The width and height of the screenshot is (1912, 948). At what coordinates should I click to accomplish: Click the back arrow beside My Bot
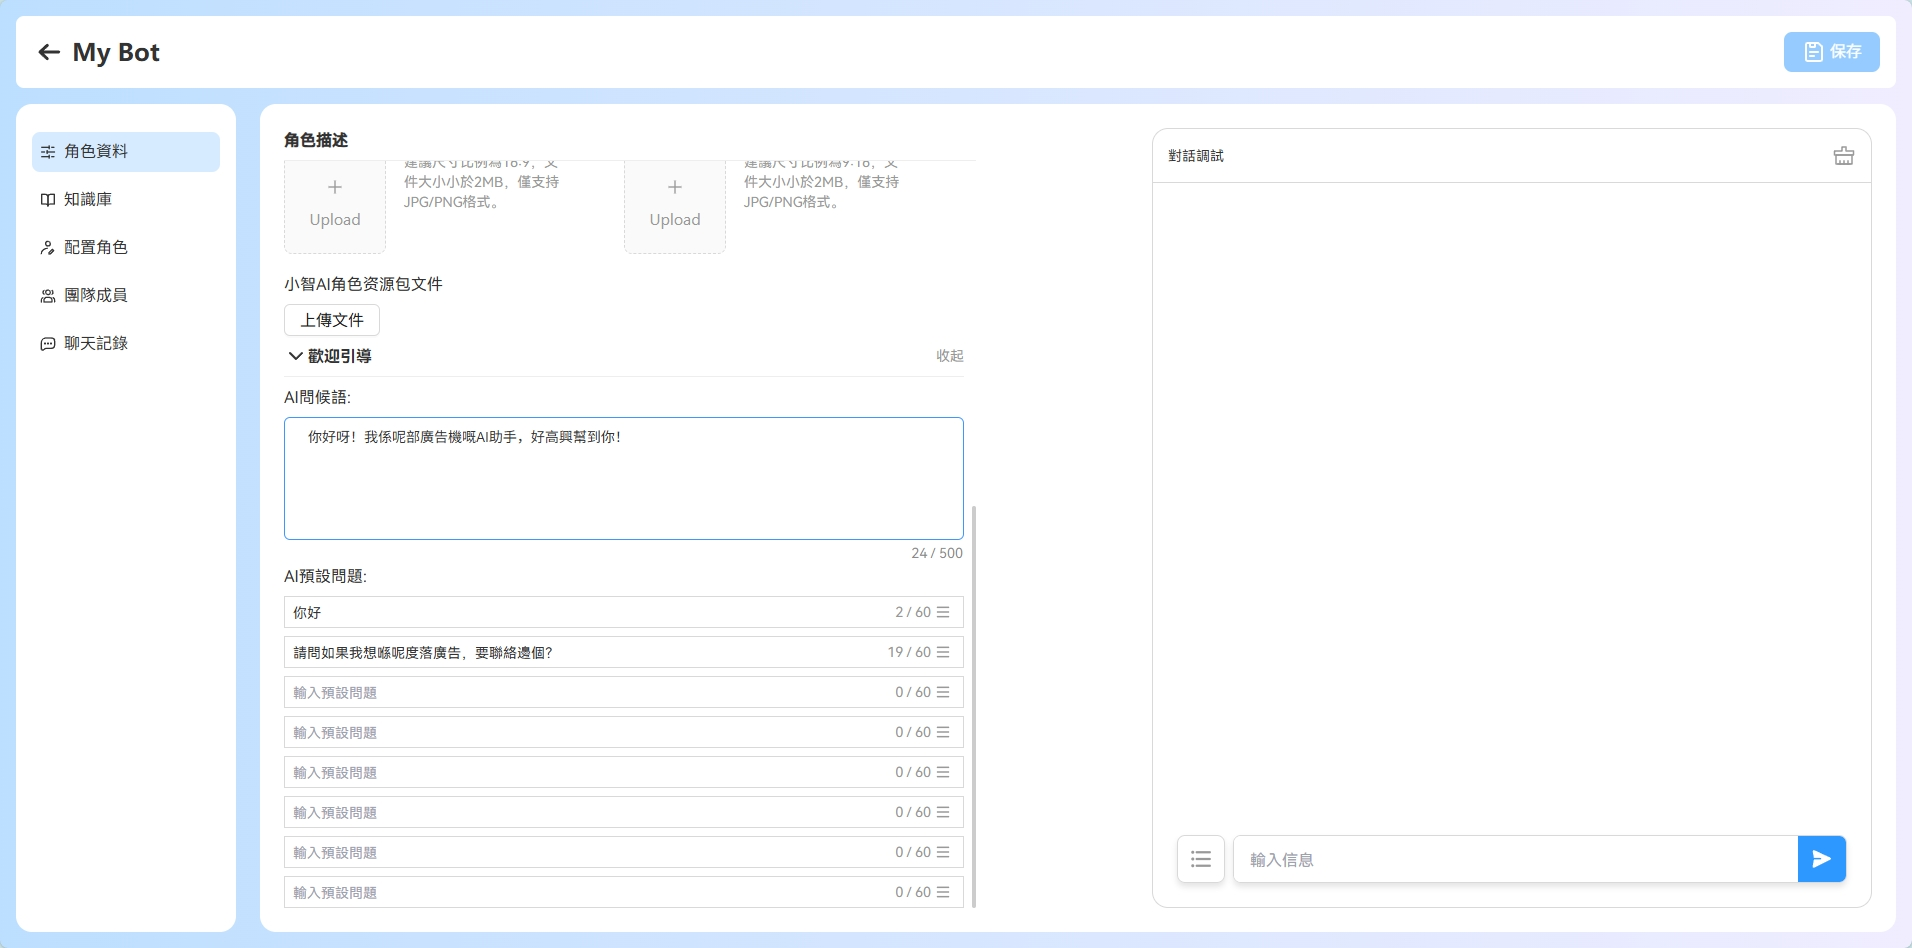click(49, 52)
